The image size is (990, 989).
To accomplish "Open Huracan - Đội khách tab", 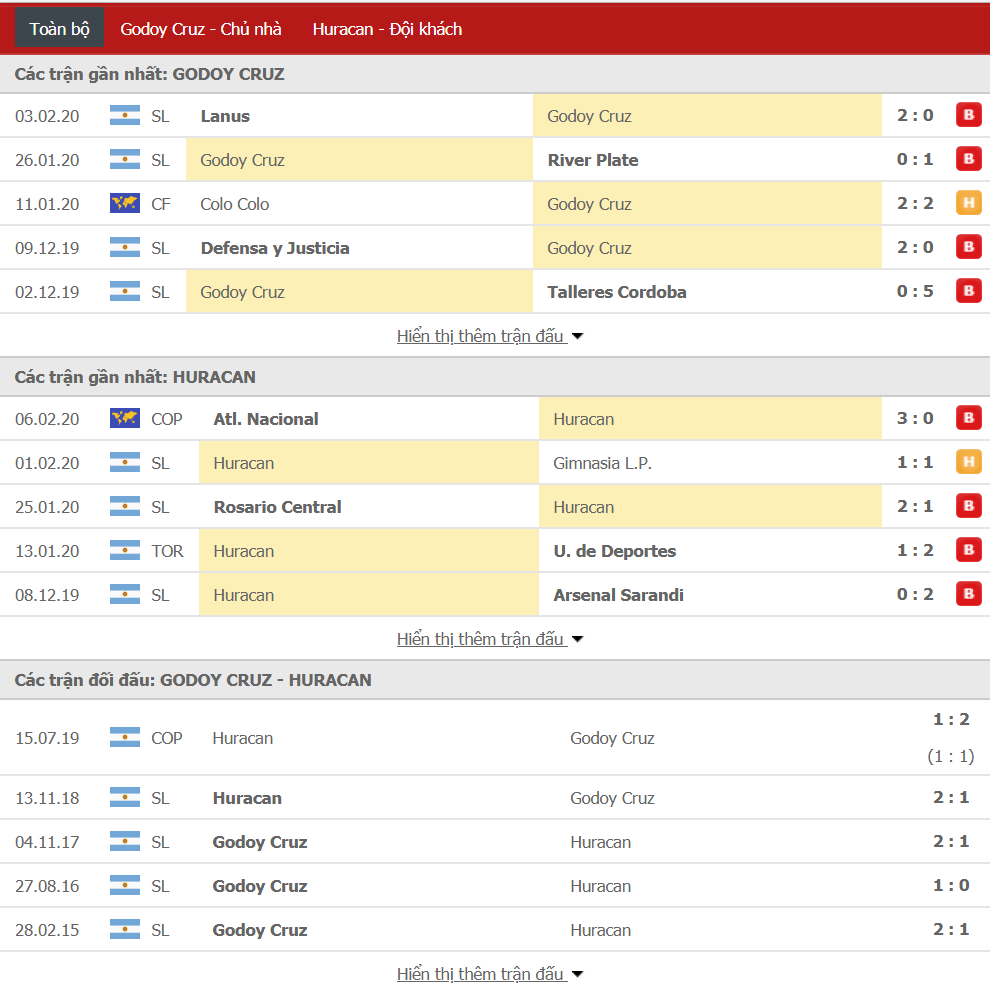I will (387, 29).
